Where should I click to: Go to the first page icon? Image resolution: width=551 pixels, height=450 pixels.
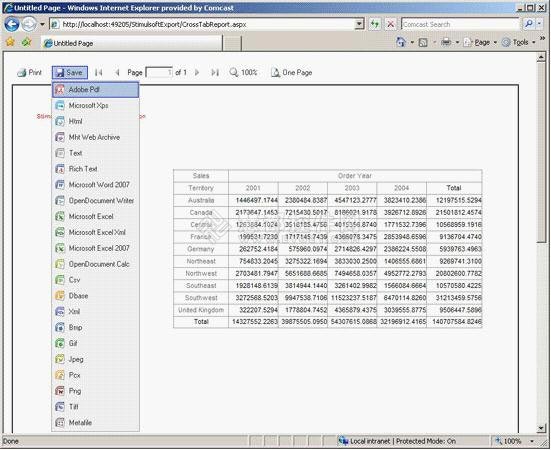tap(98, 73)
